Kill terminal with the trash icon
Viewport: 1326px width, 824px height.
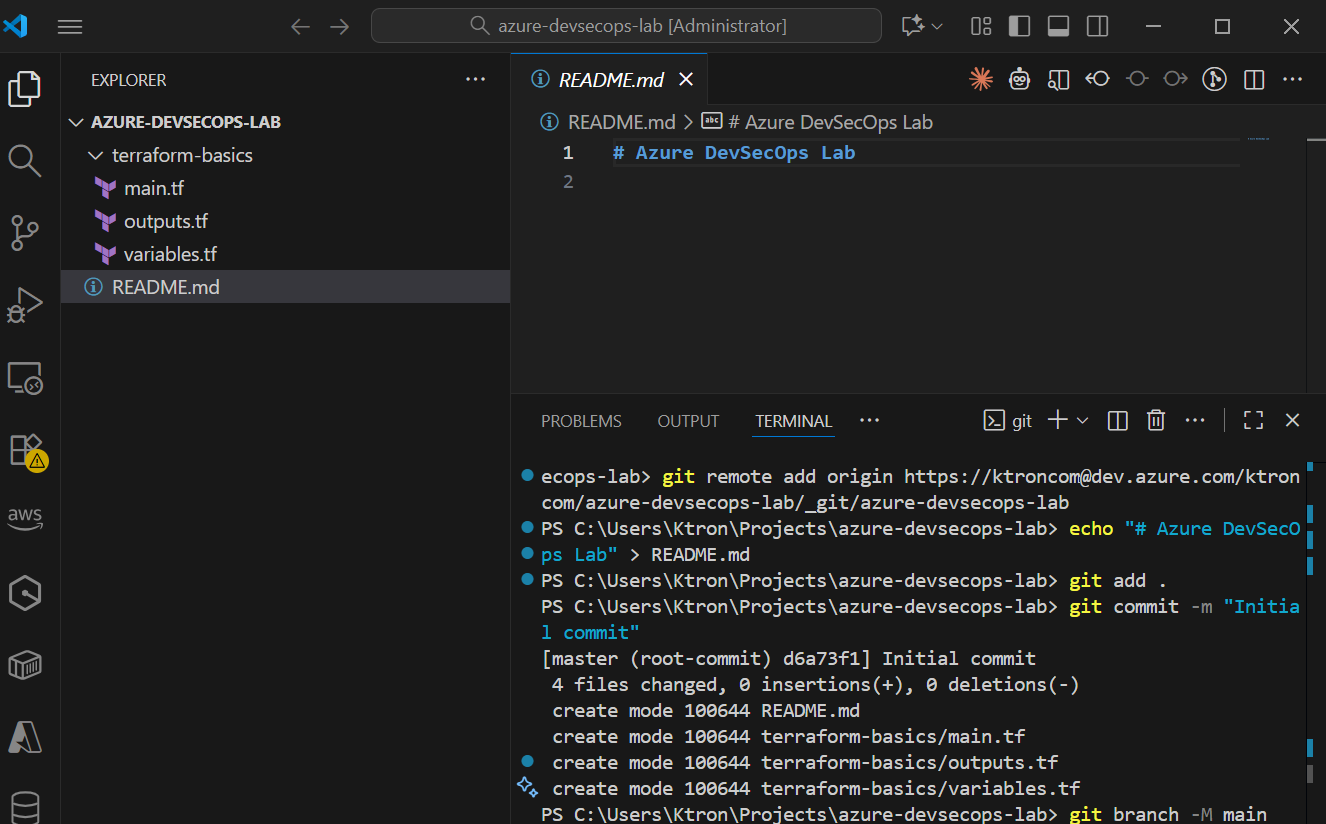click(x=1156, y=421)
